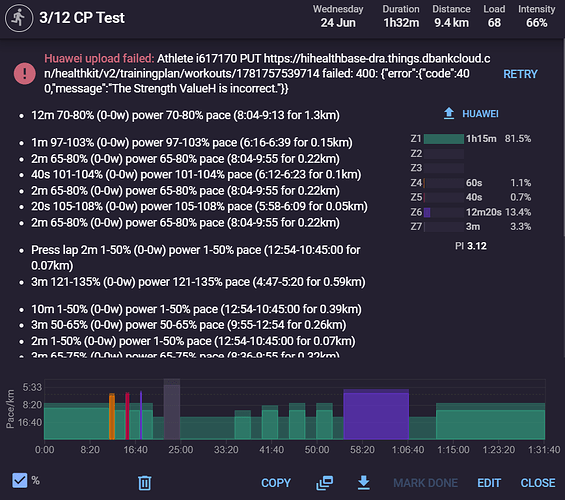The height and width of the screenshot is (500, 565).
Task: Retry the failed Huawei upload
Action: 520,74
